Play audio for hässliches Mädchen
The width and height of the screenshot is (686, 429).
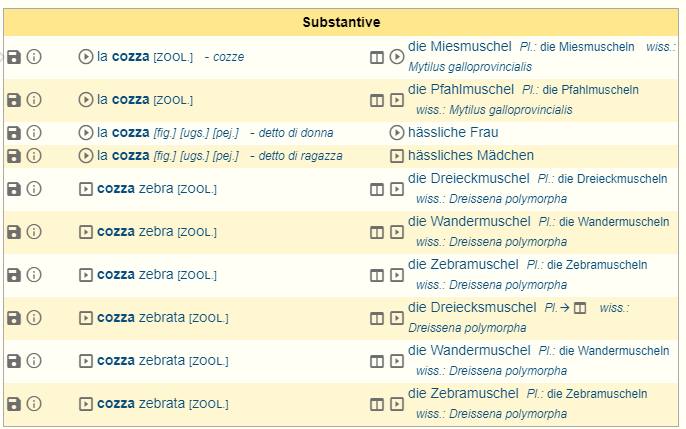point(397,156)
